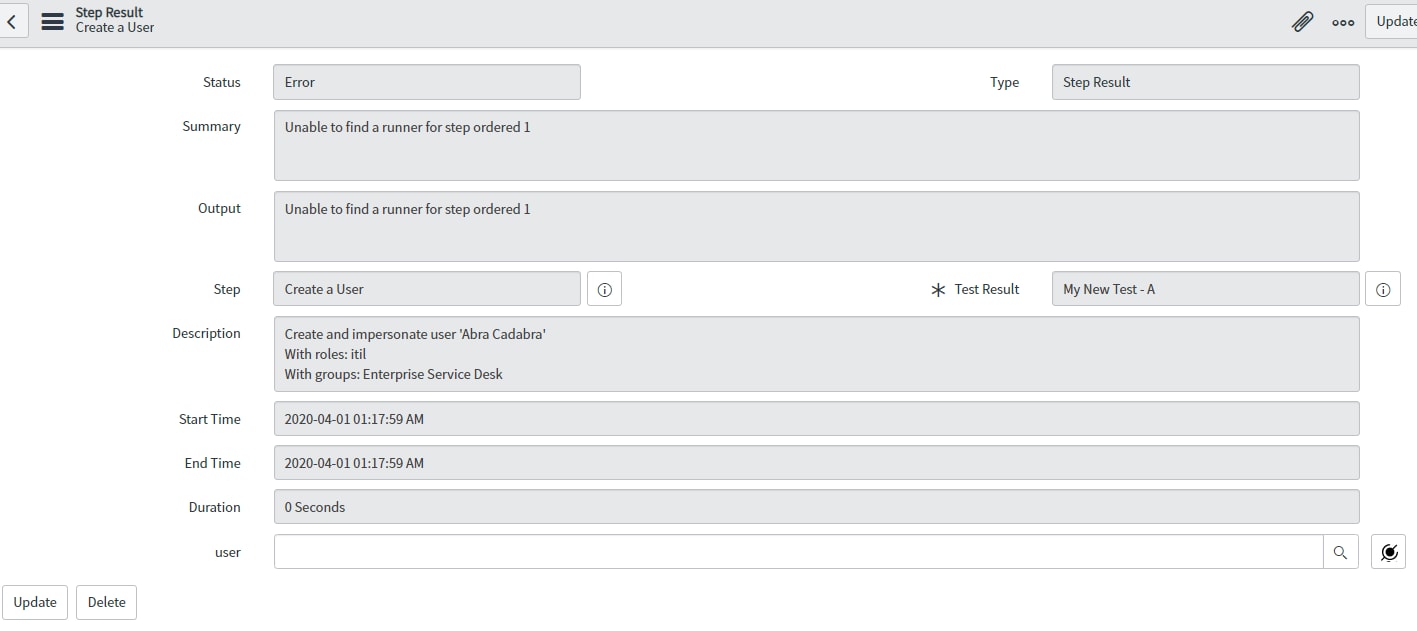The width and height of the screenshot is (1417, 631).
Task: Preview the My New Test - A record
Action: (1382, 289)
